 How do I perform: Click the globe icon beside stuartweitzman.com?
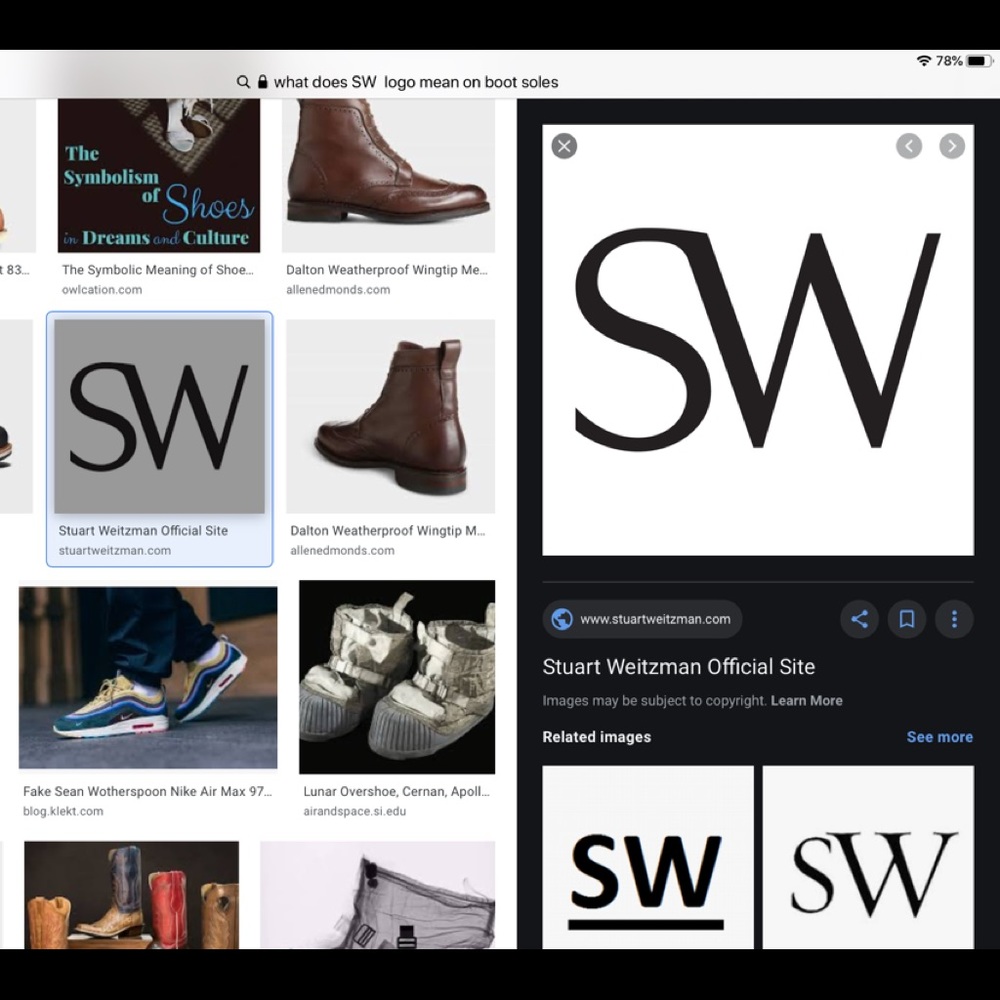[561, 619]
